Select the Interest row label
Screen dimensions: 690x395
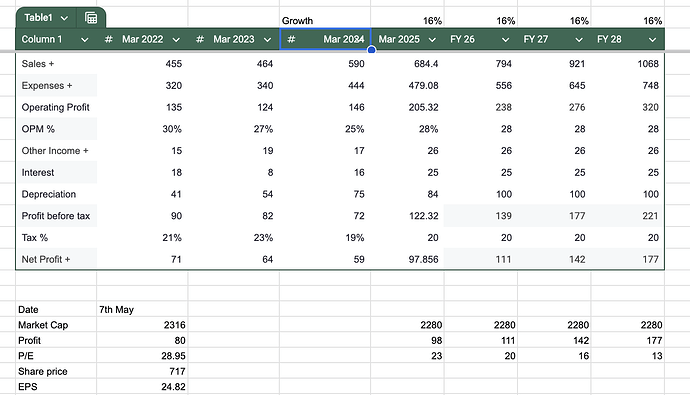click(x=38, y=172)
